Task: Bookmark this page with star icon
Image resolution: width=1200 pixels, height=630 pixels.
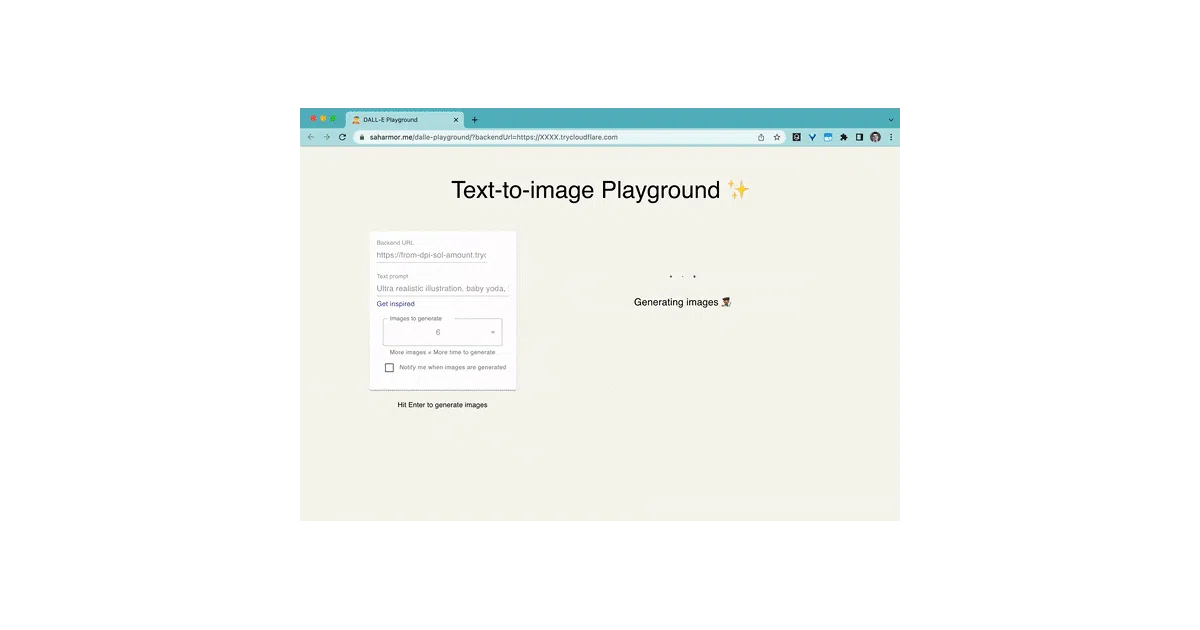Action: (x=777, y=137)
